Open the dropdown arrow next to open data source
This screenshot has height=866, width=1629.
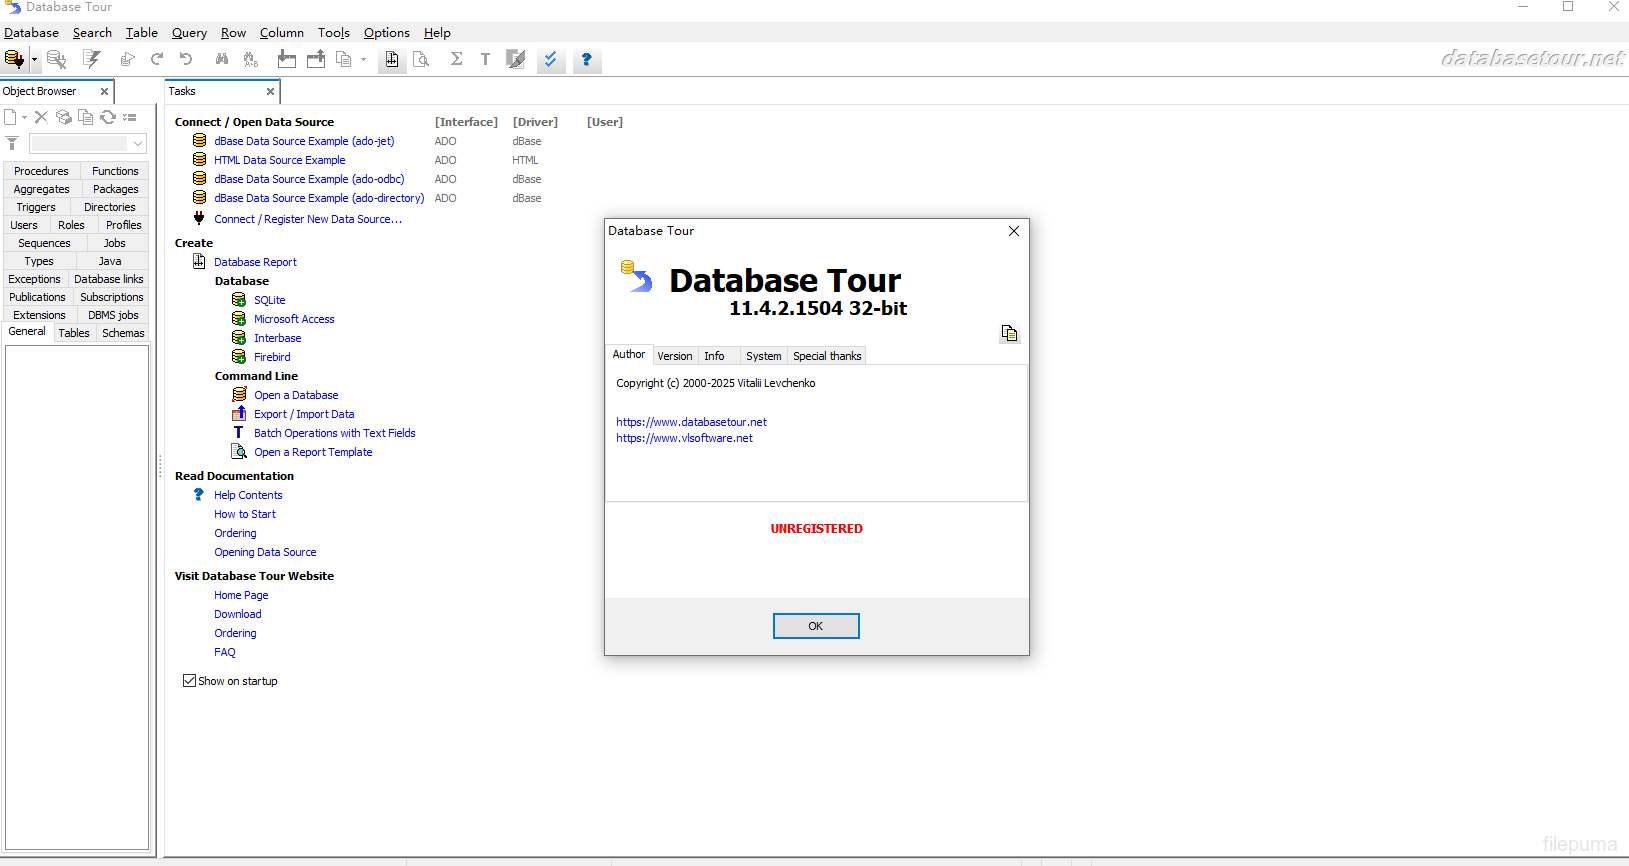[x=34, y=60]
